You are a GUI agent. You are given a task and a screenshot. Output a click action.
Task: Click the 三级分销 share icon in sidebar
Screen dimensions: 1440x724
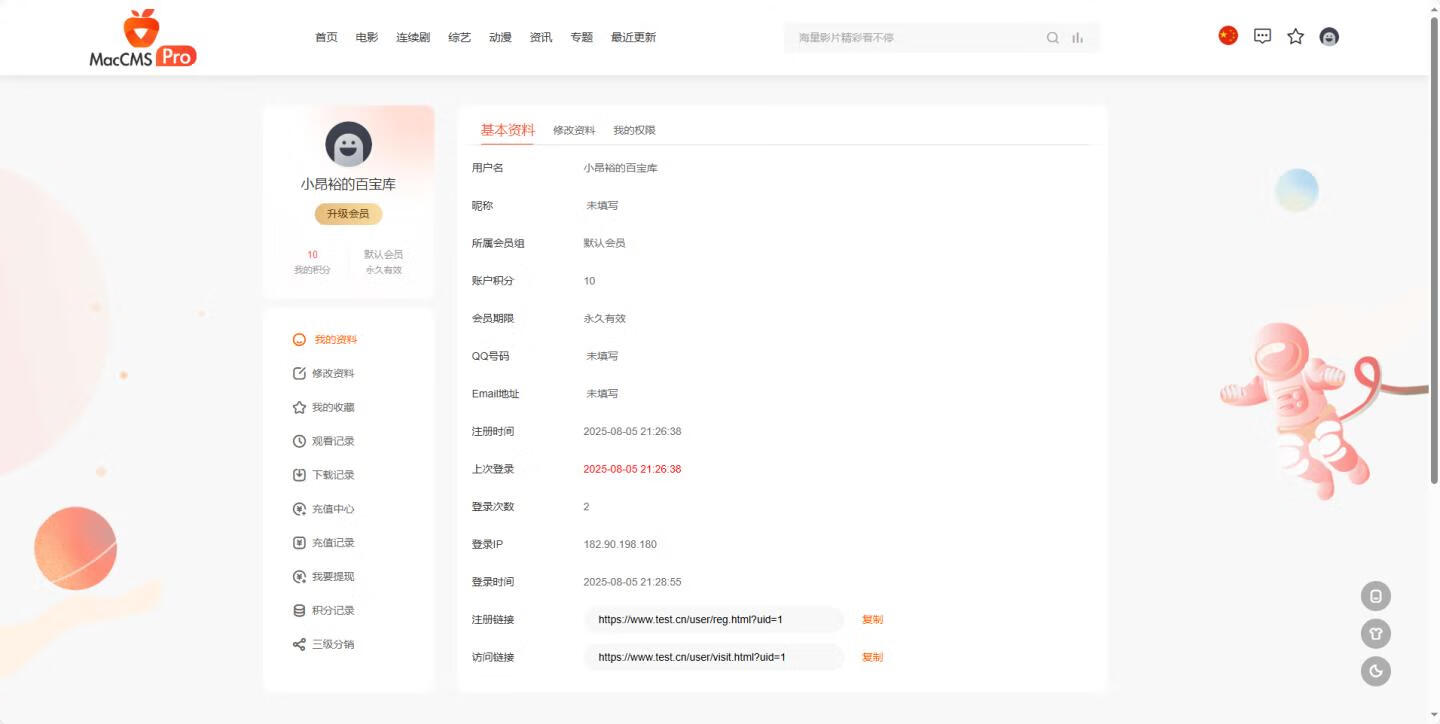tap(299, 645)
